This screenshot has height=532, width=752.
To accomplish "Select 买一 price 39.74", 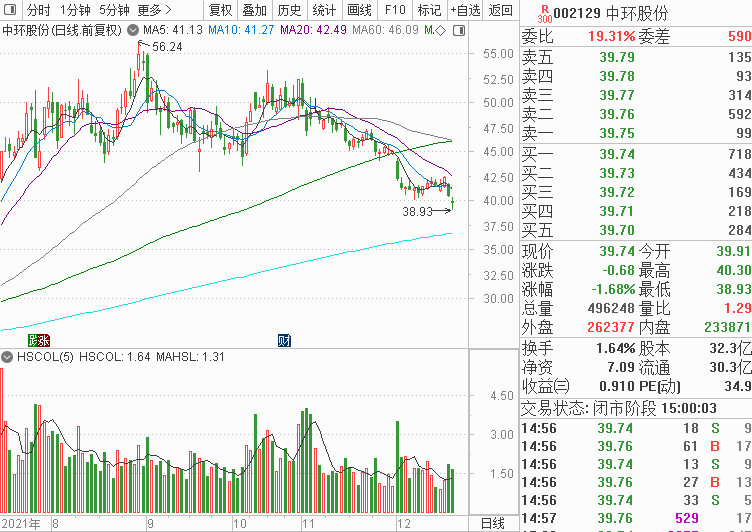I will click(x=617, y=154).
